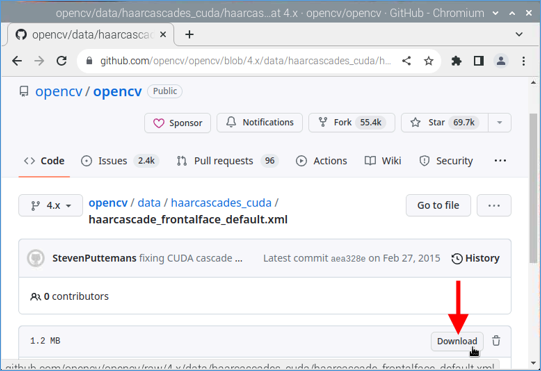Click the page vertical scrollbar
The height and width of the screenshot is (371, 541).
point(533,188)
